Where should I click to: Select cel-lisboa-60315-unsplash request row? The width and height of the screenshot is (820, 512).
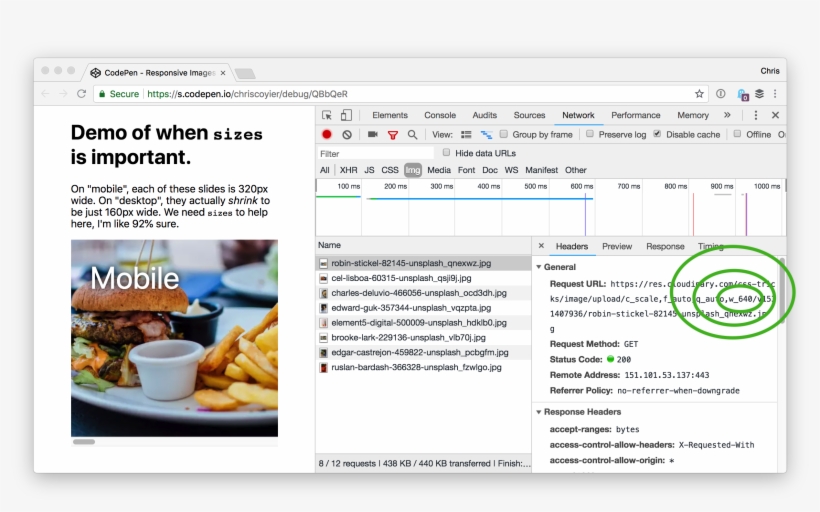tap(400, 278)
